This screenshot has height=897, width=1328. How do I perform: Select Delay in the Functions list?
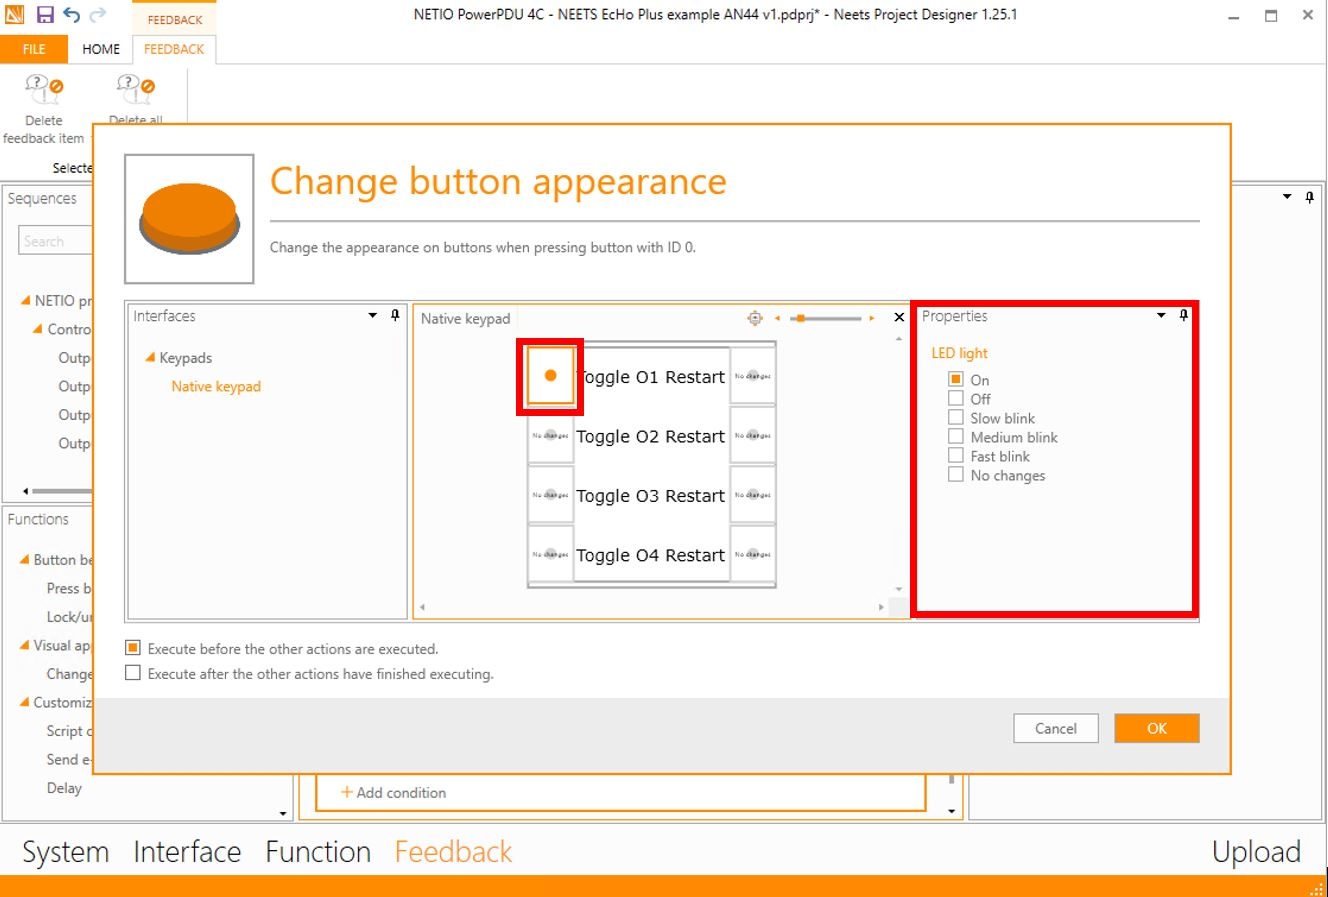64,788
